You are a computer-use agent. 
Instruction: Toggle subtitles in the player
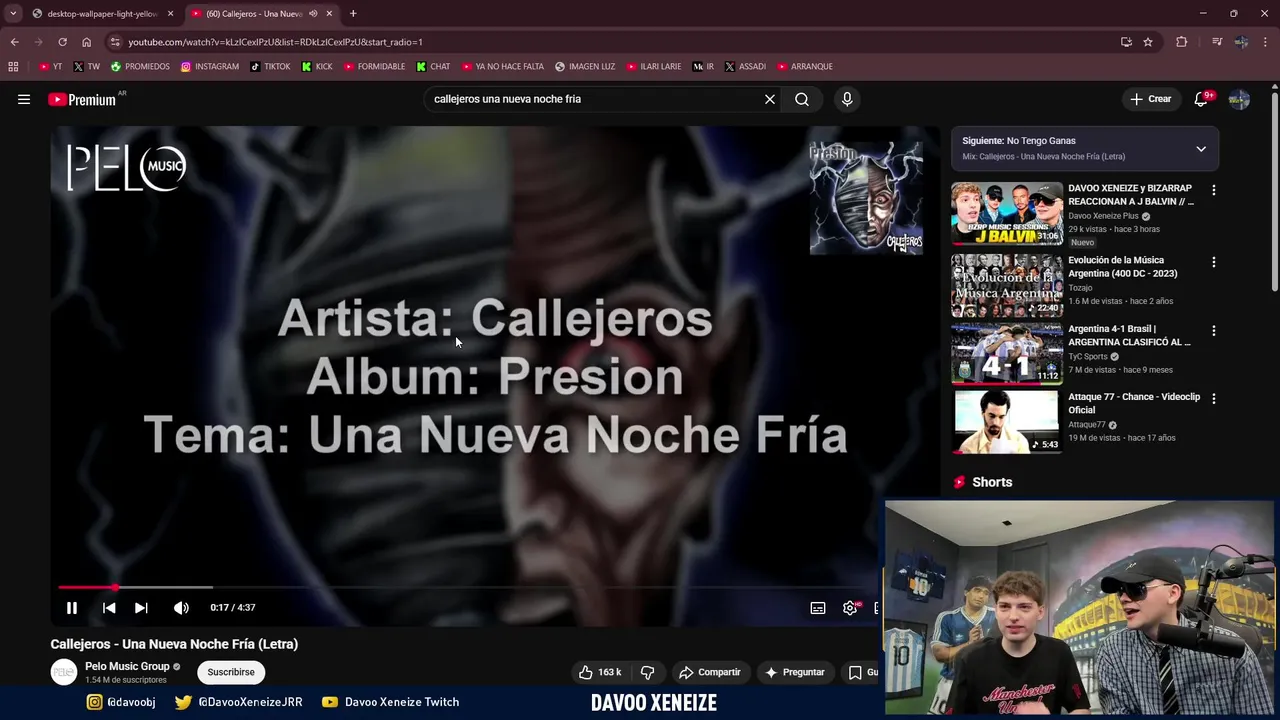(818, 607)
